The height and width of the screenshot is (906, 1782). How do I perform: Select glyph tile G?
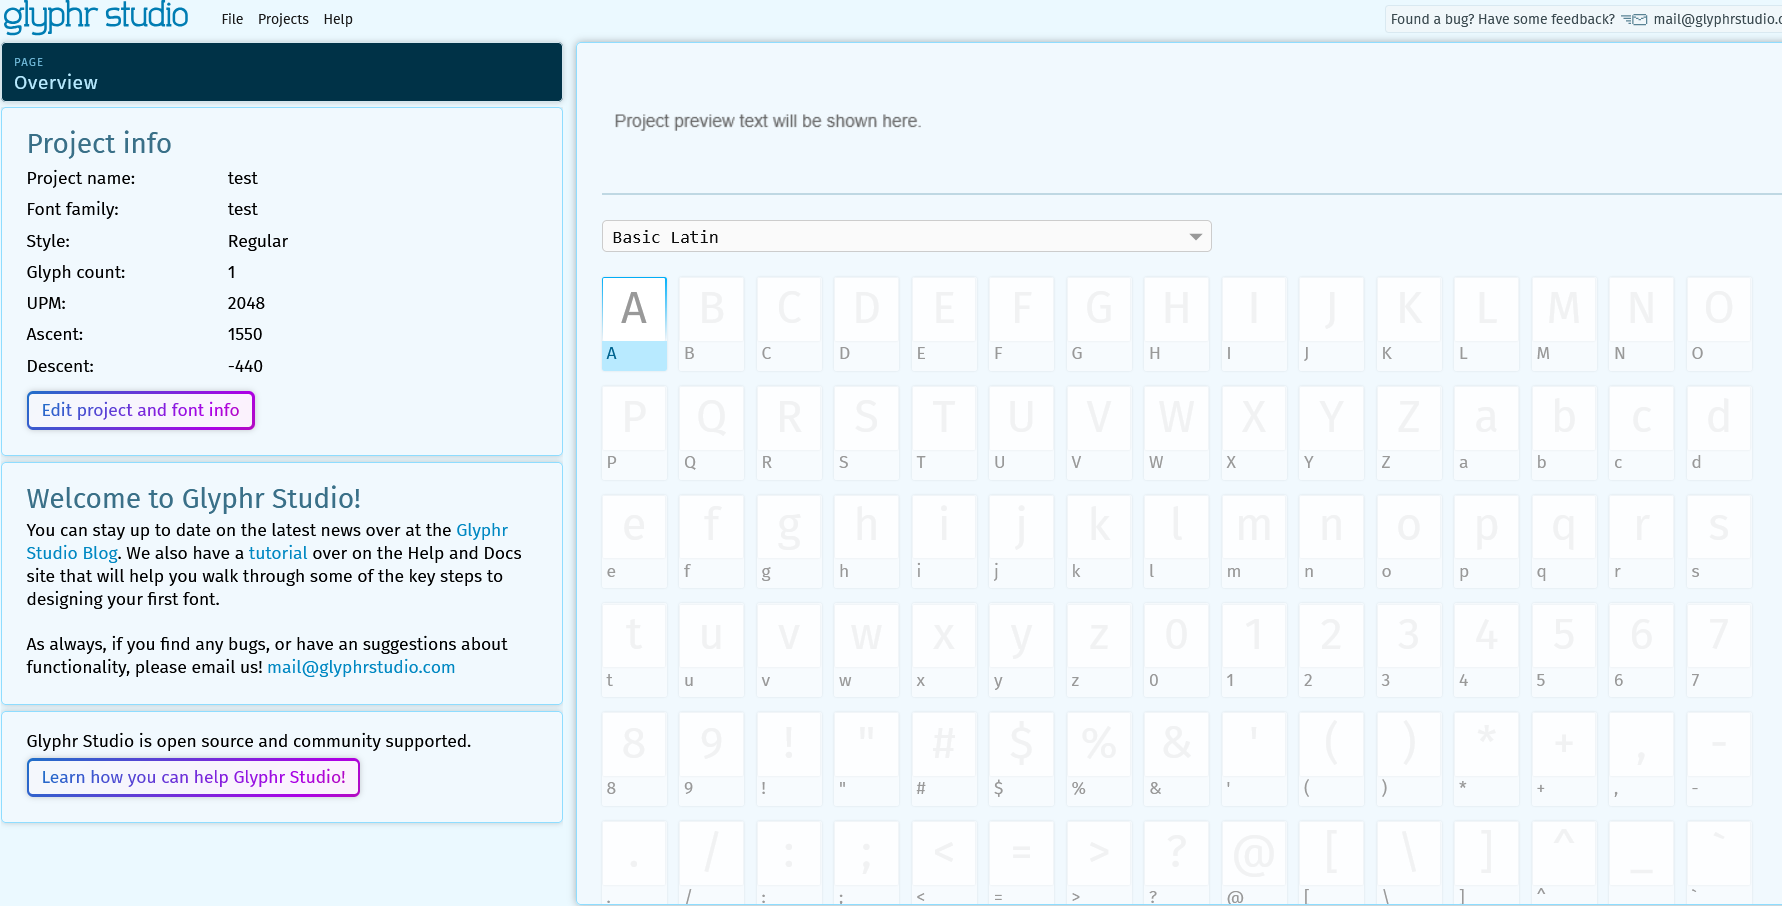coord(1099,324)
